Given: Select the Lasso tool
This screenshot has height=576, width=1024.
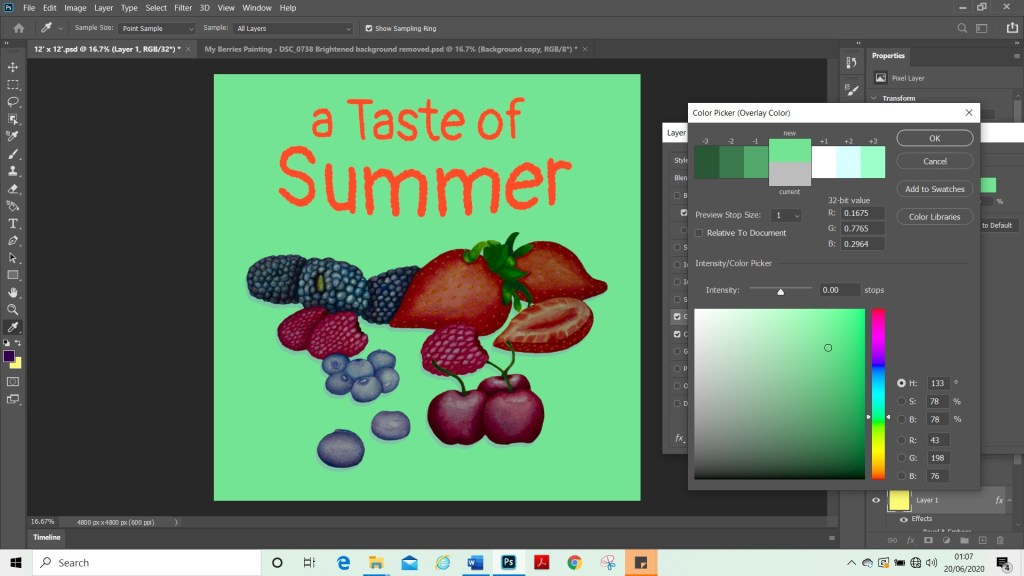Looking at the screenshot, I should (12, 102).
